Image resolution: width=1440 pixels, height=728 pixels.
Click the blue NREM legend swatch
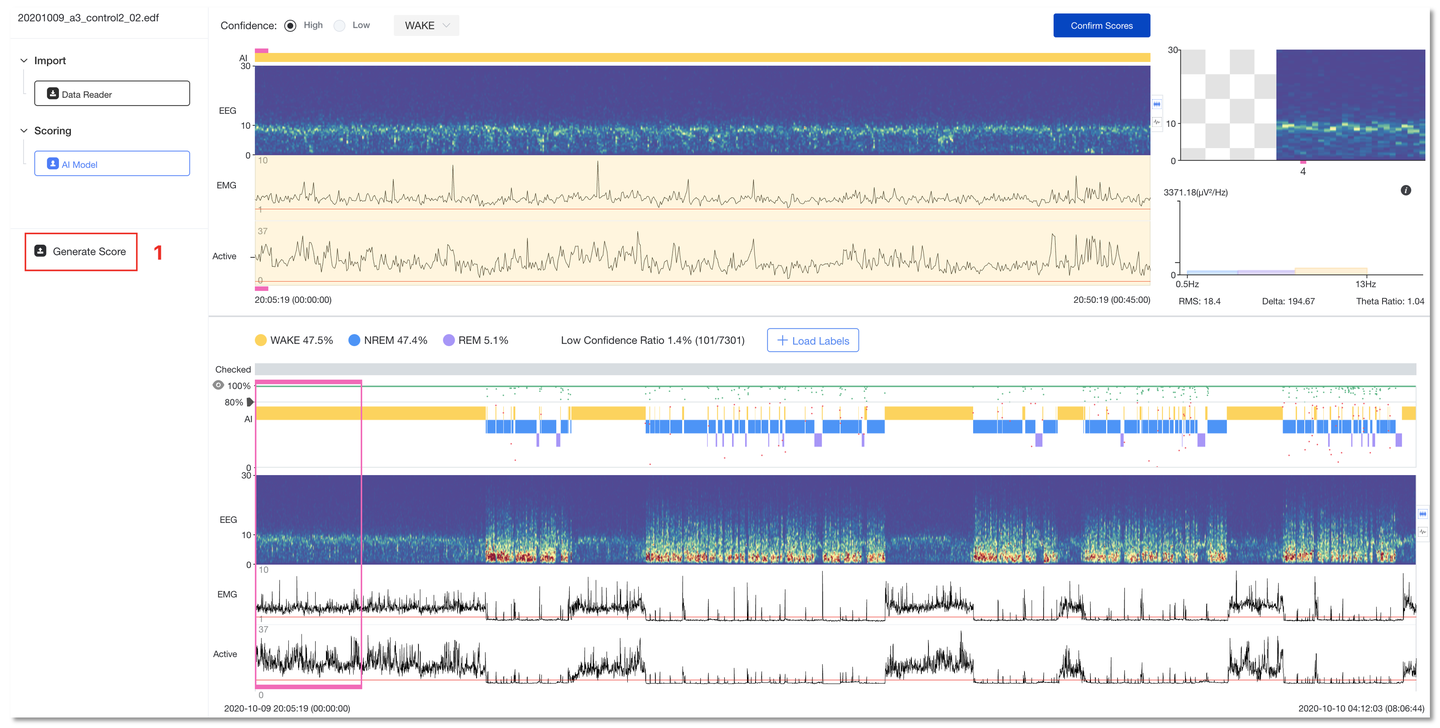tap(354, 341)
